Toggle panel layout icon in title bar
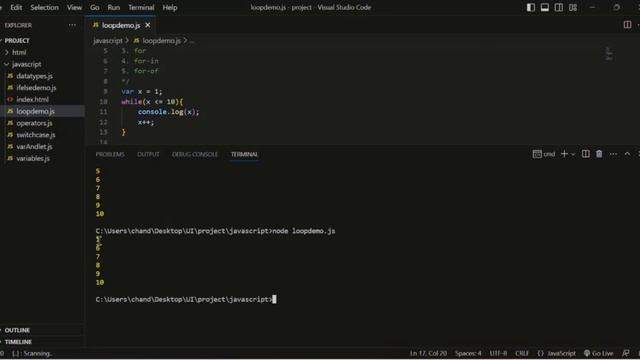This screenshot has width=640, height=360. [x=545, y=7]
